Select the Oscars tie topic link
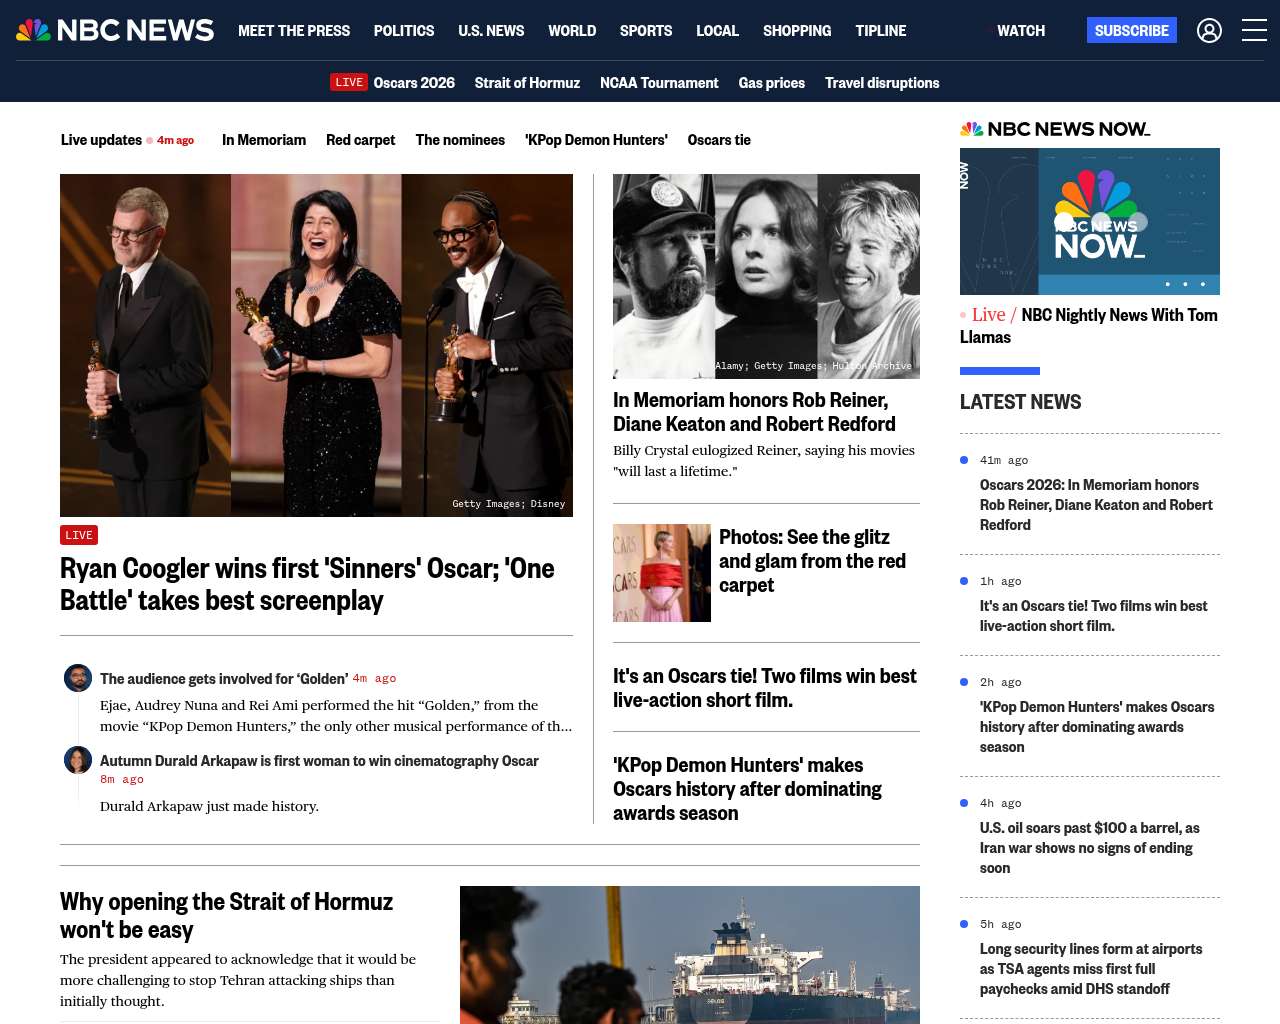 coord(719,140)
